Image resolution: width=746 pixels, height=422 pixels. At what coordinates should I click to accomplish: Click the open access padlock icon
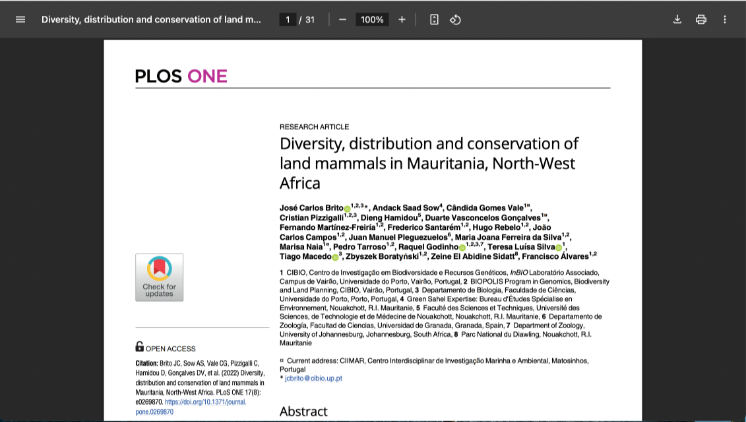click(x=140, y=347)
